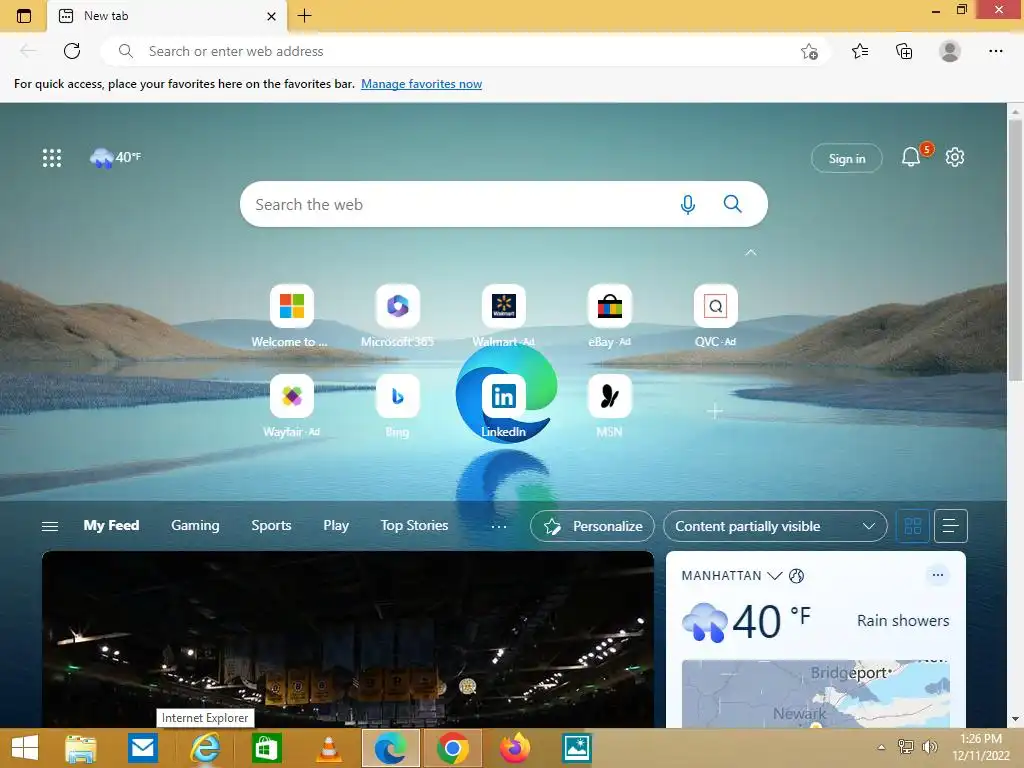Select the Gaming tab
Screen dimensions: 1024x768
(195, 525)
